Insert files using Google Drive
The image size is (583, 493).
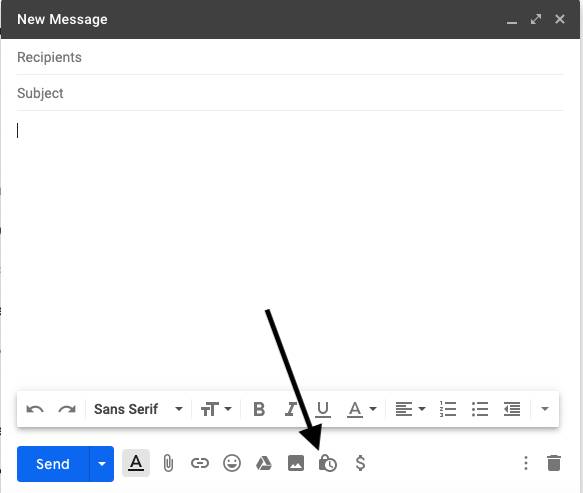(x=264, y=463)
